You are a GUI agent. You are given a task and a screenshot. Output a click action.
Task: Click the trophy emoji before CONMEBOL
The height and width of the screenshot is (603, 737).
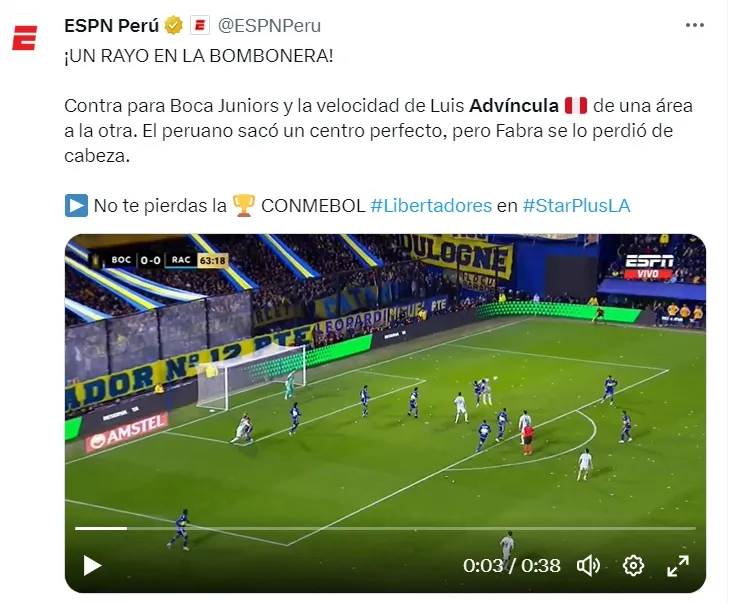(244, 206)
